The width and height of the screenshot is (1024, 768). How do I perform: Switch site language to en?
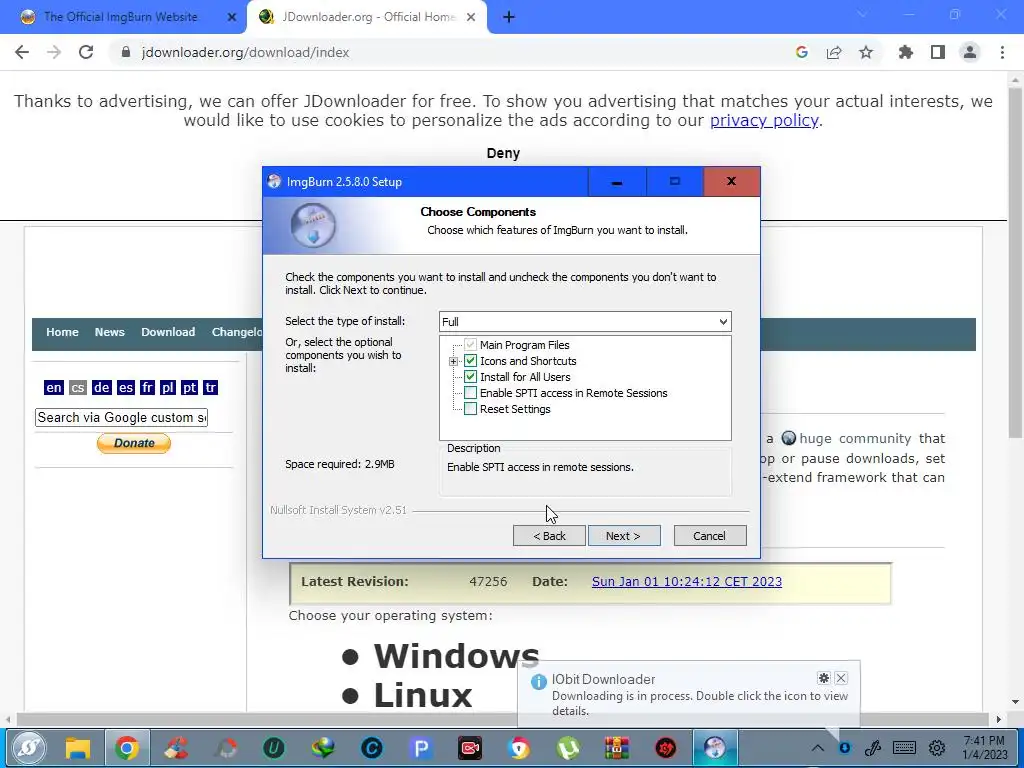click(54, 387)
